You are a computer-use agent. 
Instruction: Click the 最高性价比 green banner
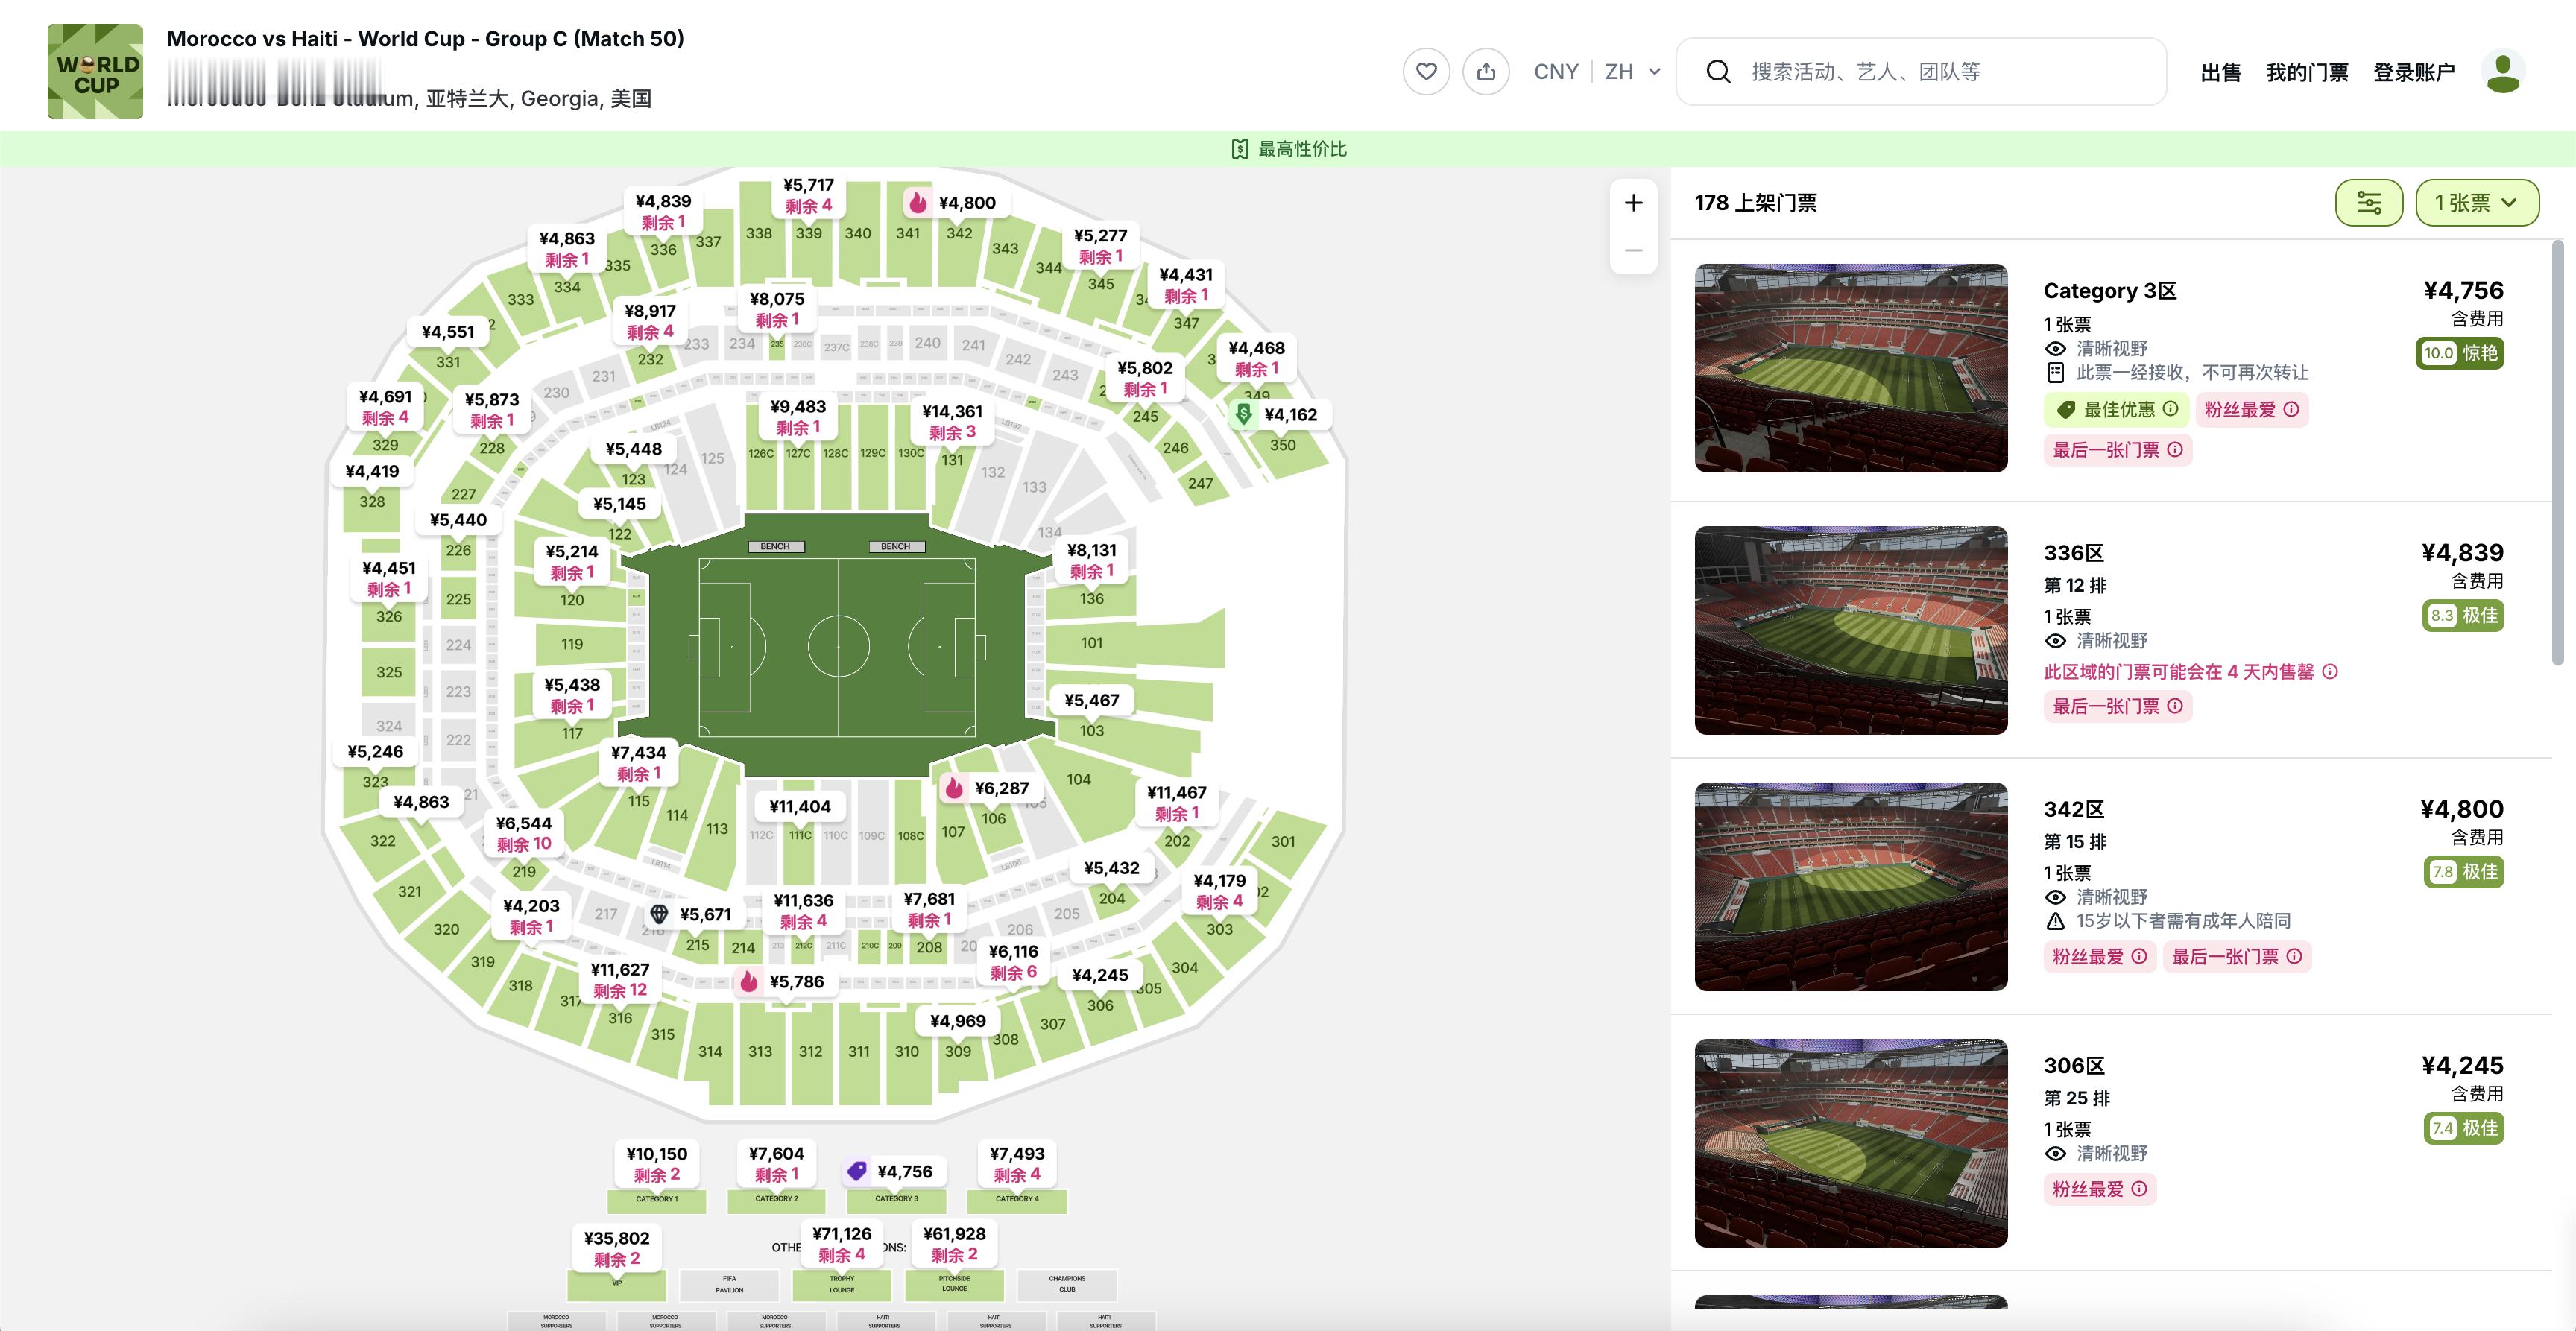[x=1288, y=149]
